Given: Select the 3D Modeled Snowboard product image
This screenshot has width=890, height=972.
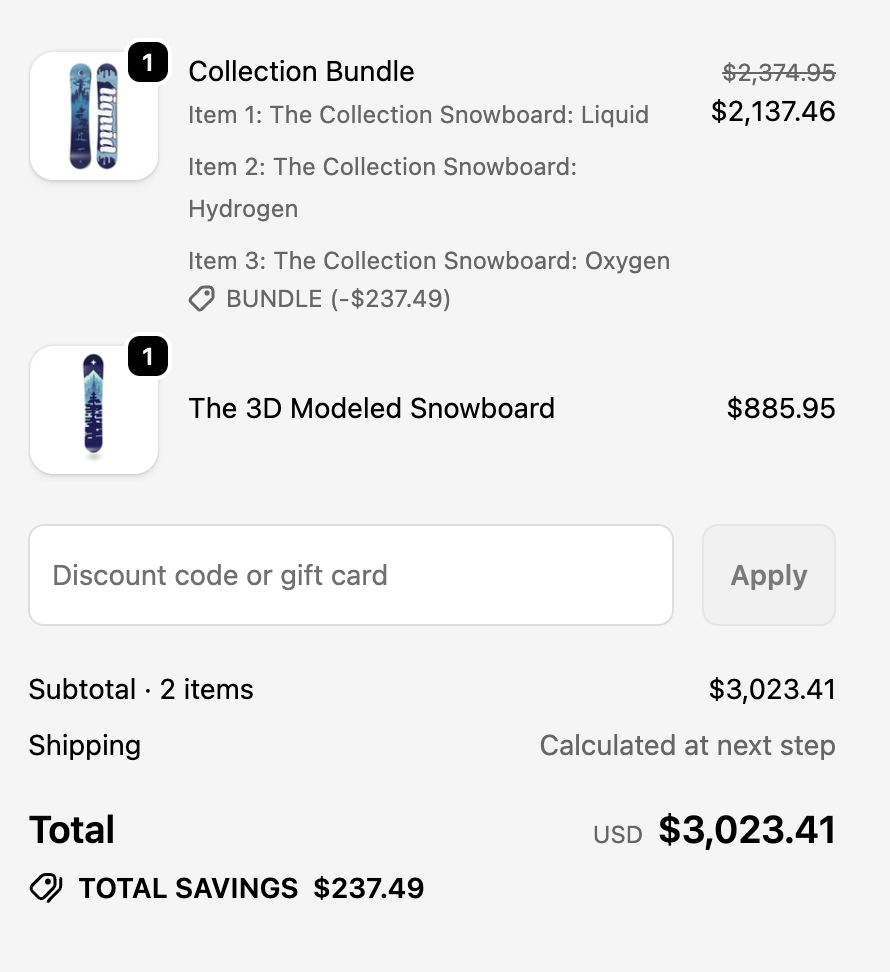Looking at the screenshot, I should pos(93,409).
